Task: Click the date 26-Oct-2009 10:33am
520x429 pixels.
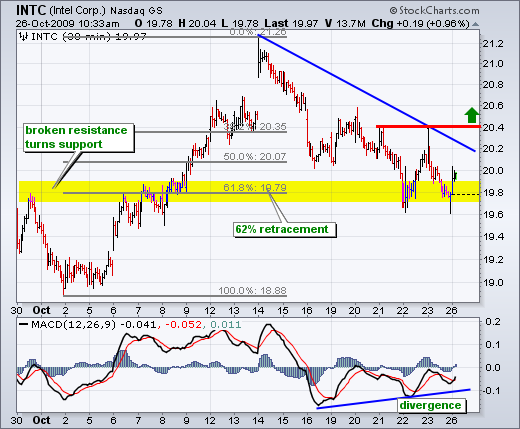Action: click(67, 24)
